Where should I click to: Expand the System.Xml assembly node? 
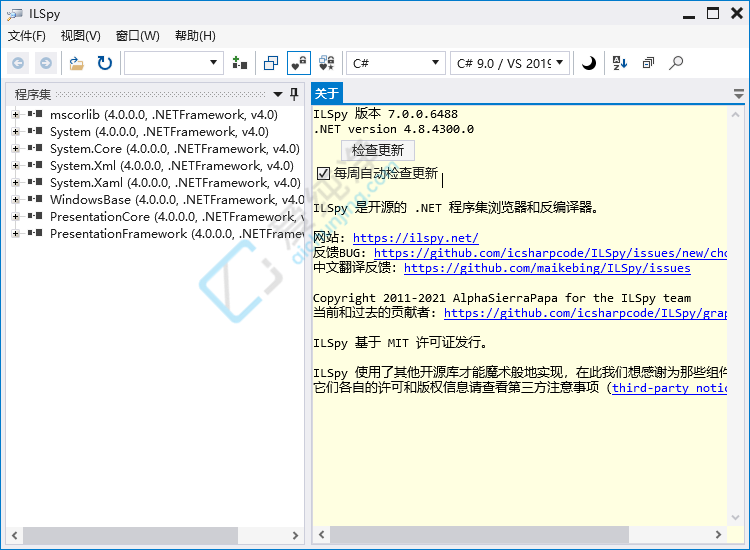pyautogui.click(x=16, y=165)
